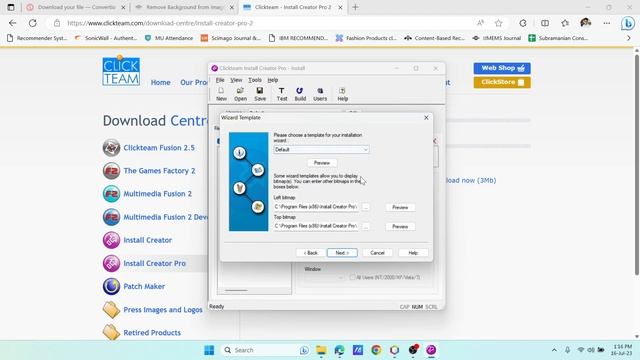Switch to the Remove Background from Image tab

(x=185, y=7)
